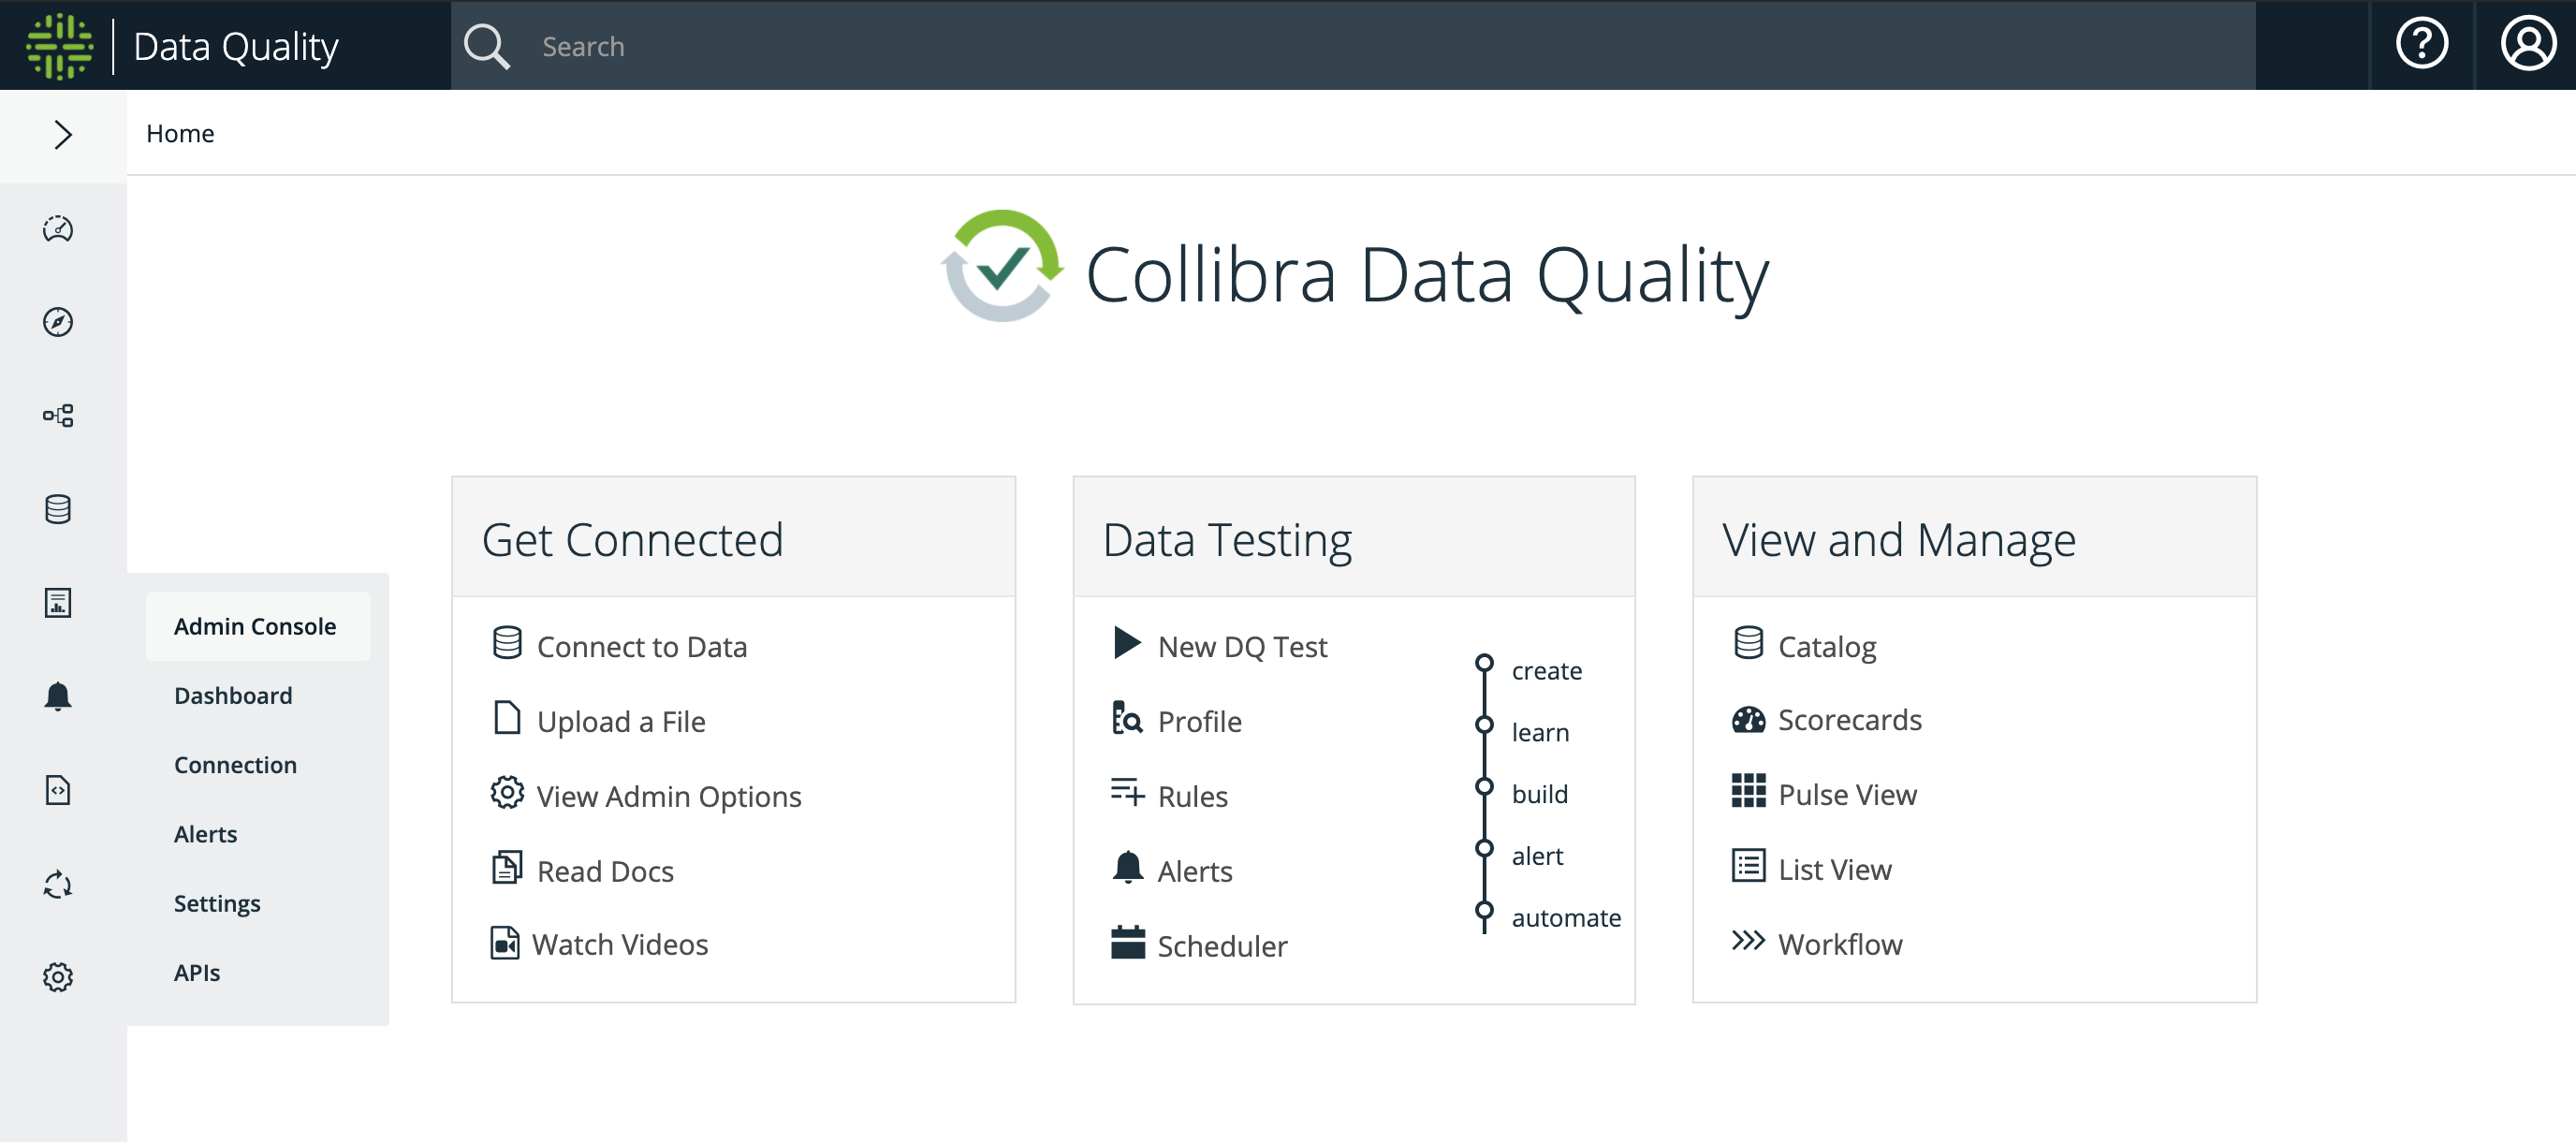Open the report chart sidebar icon
The image size is (2576, 1142).
(58, 603)
